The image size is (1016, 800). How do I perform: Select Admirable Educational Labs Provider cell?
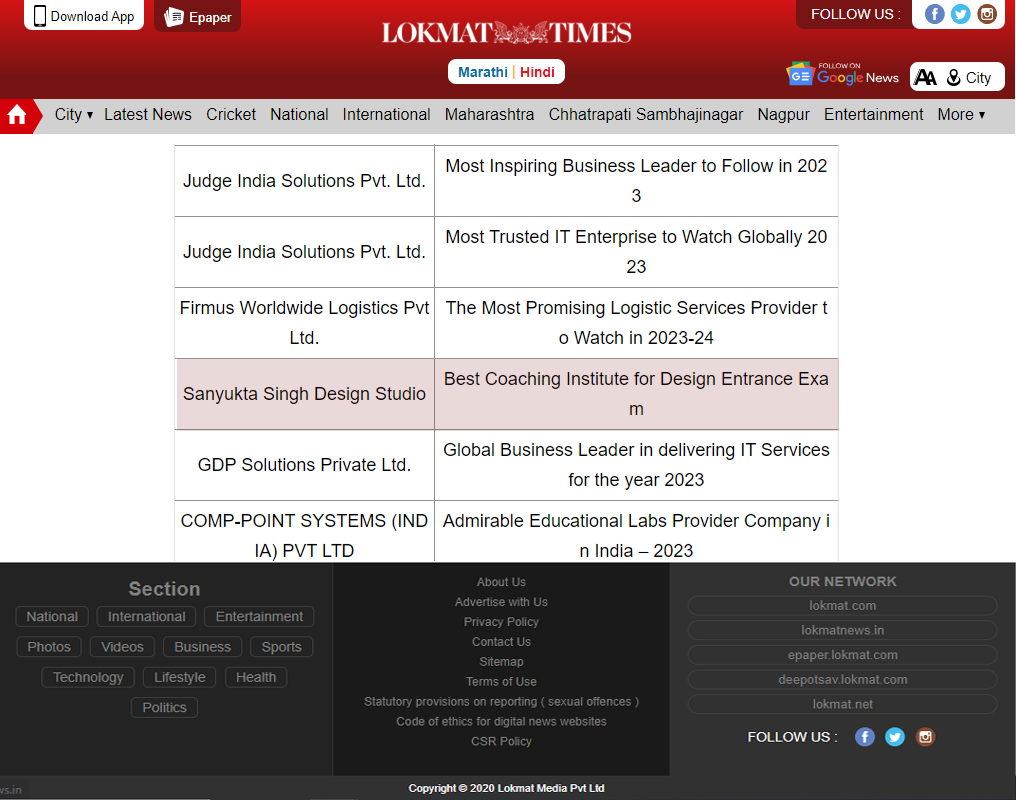636,531
